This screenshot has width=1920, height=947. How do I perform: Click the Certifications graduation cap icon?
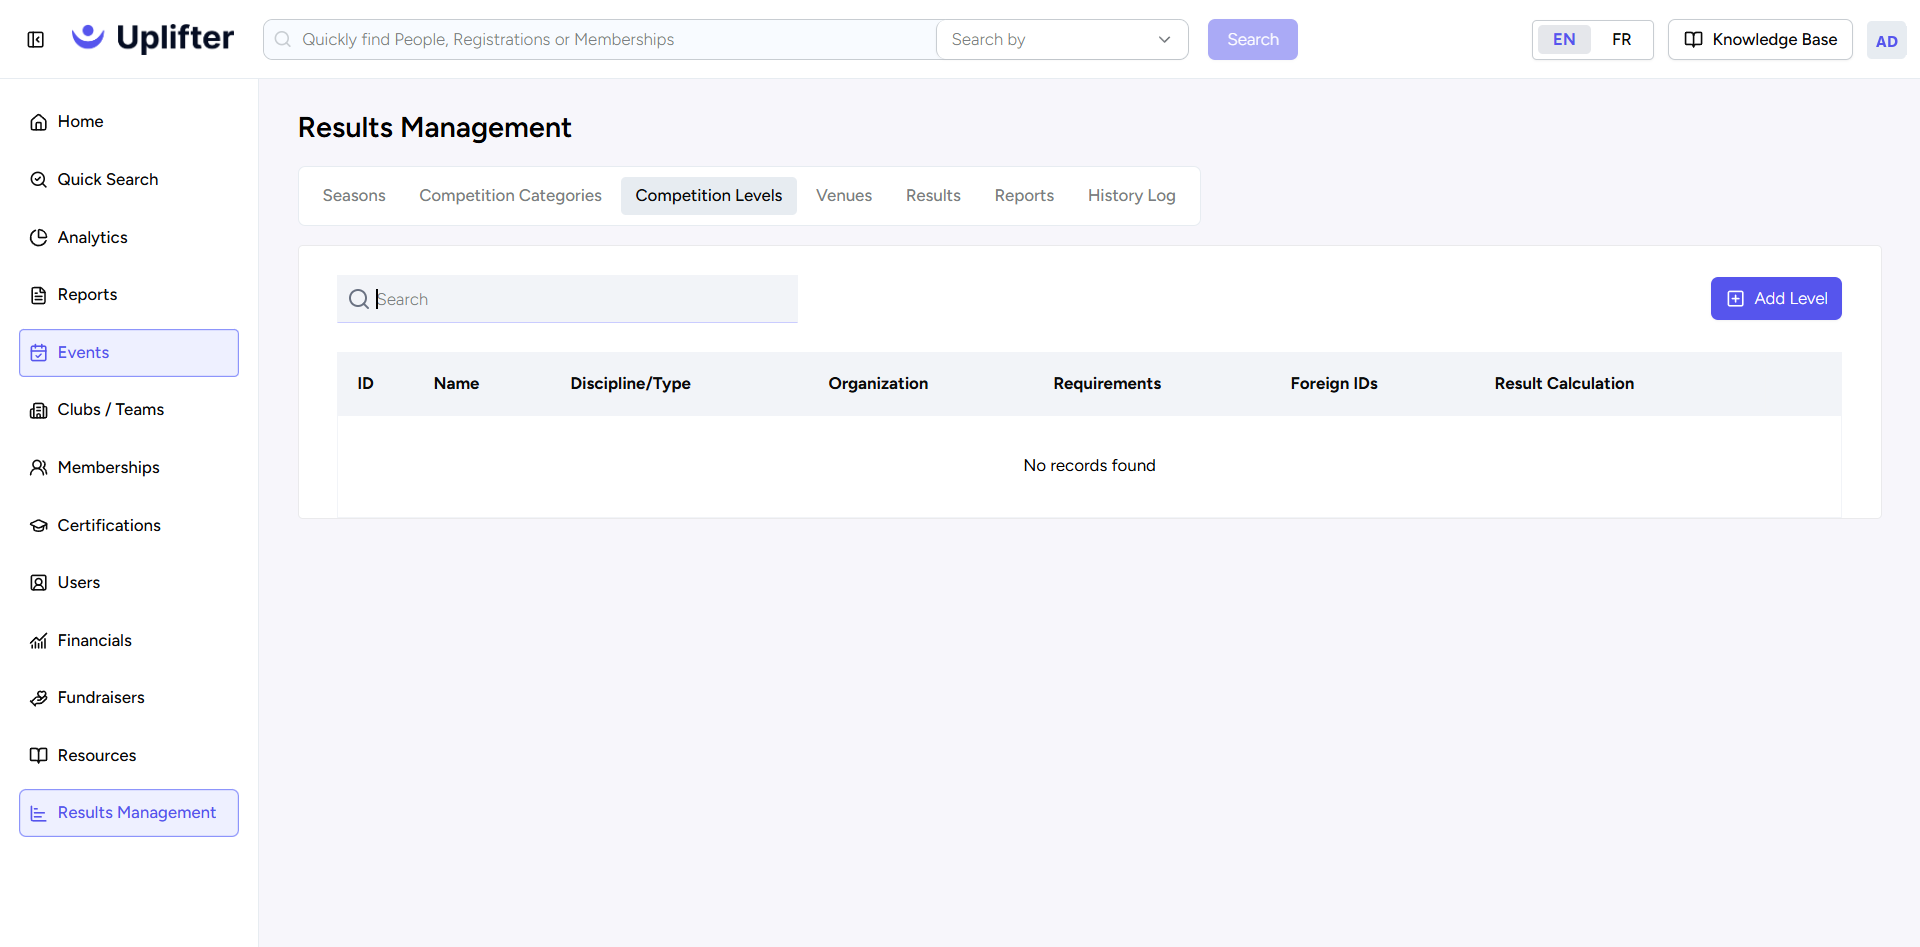pos(39,525)
